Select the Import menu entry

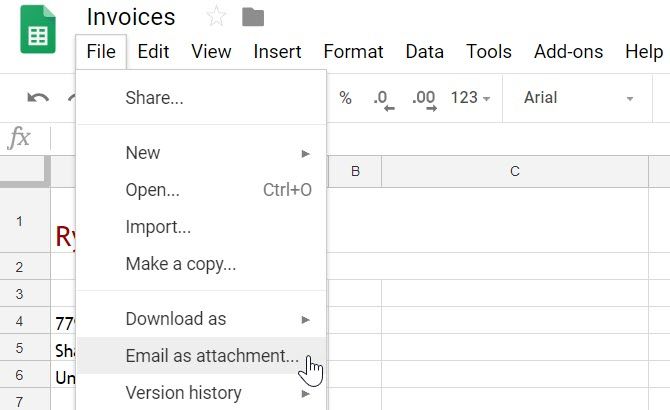point(158,227)
